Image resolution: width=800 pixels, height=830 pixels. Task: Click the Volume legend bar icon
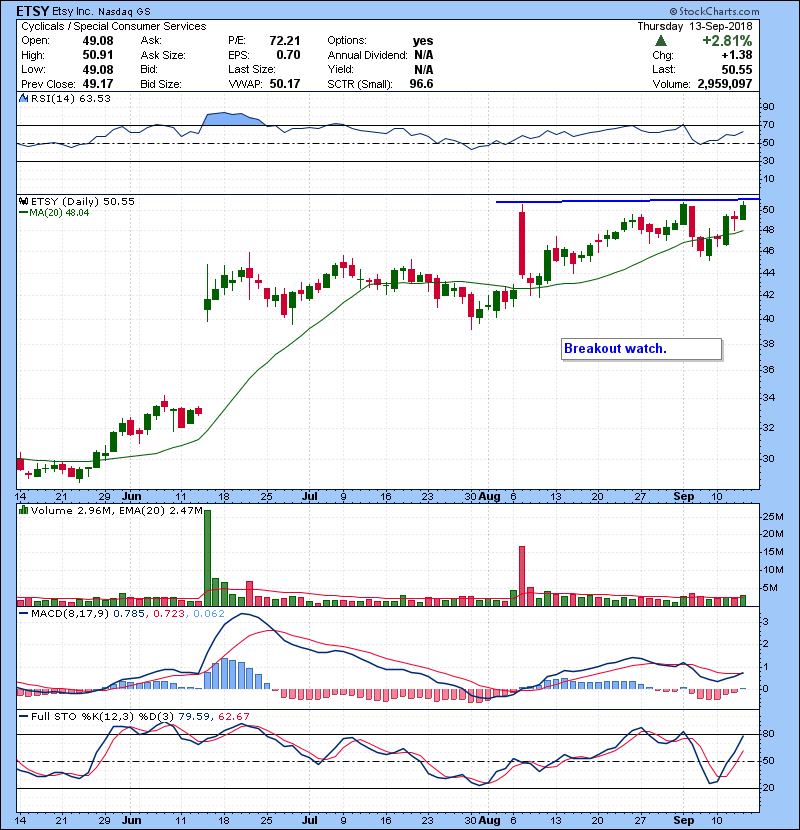pos(22,511)
